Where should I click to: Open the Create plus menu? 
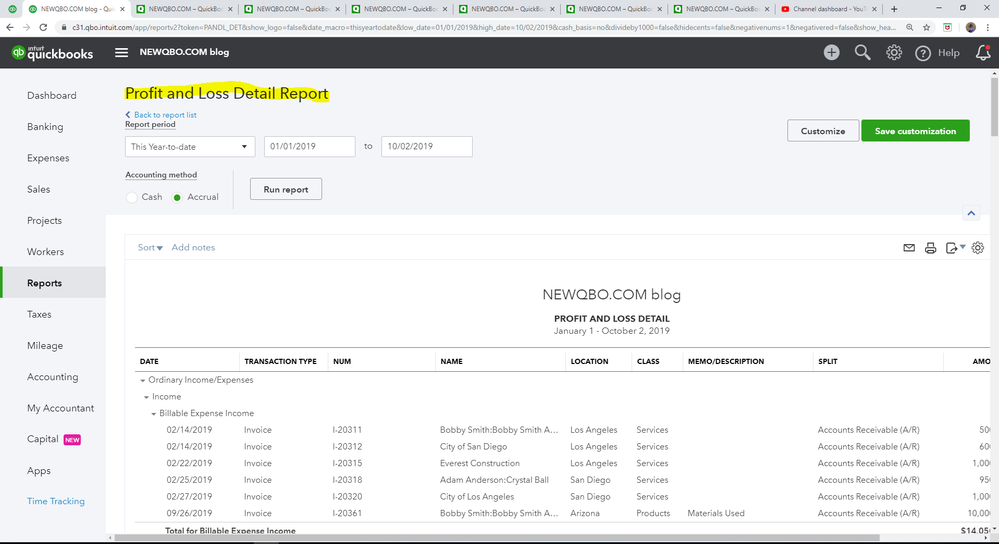[x=831, y=52]
